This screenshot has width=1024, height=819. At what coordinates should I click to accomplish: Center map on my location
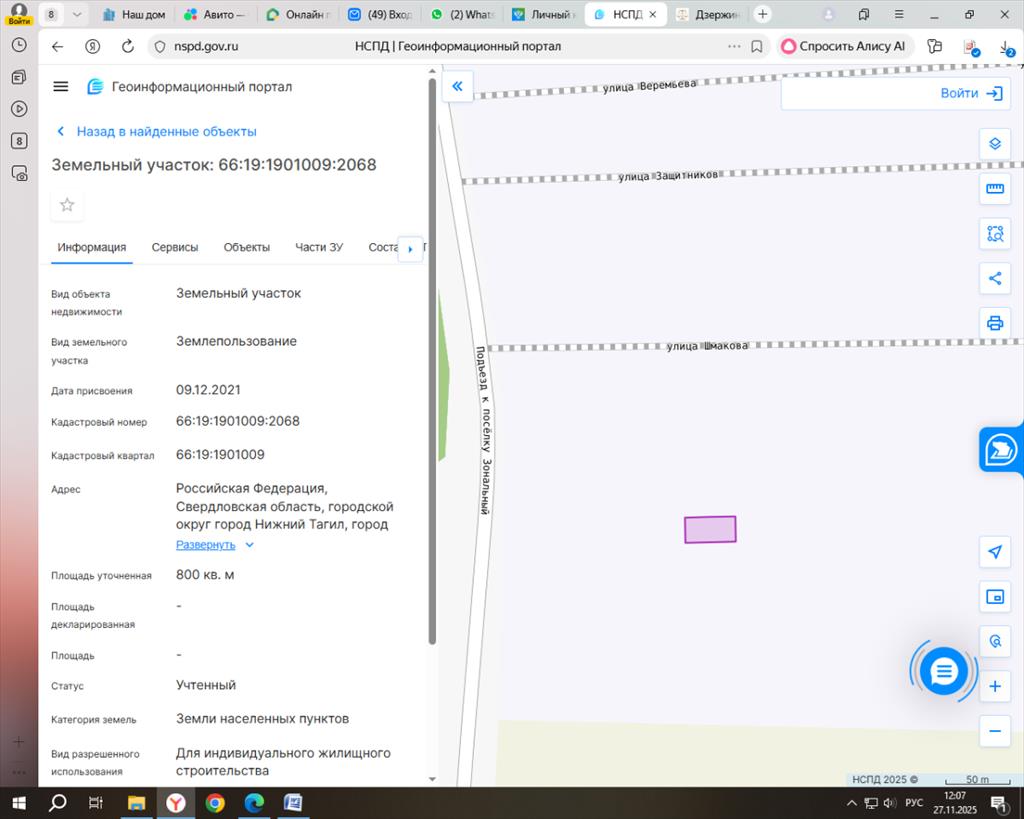(x=994, y=552)
